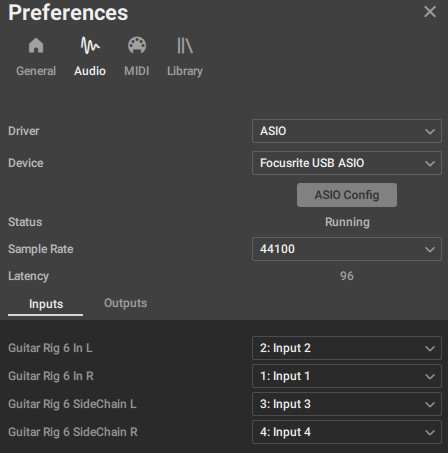Switch to the Outputs tab

click(x=125, y=303)
